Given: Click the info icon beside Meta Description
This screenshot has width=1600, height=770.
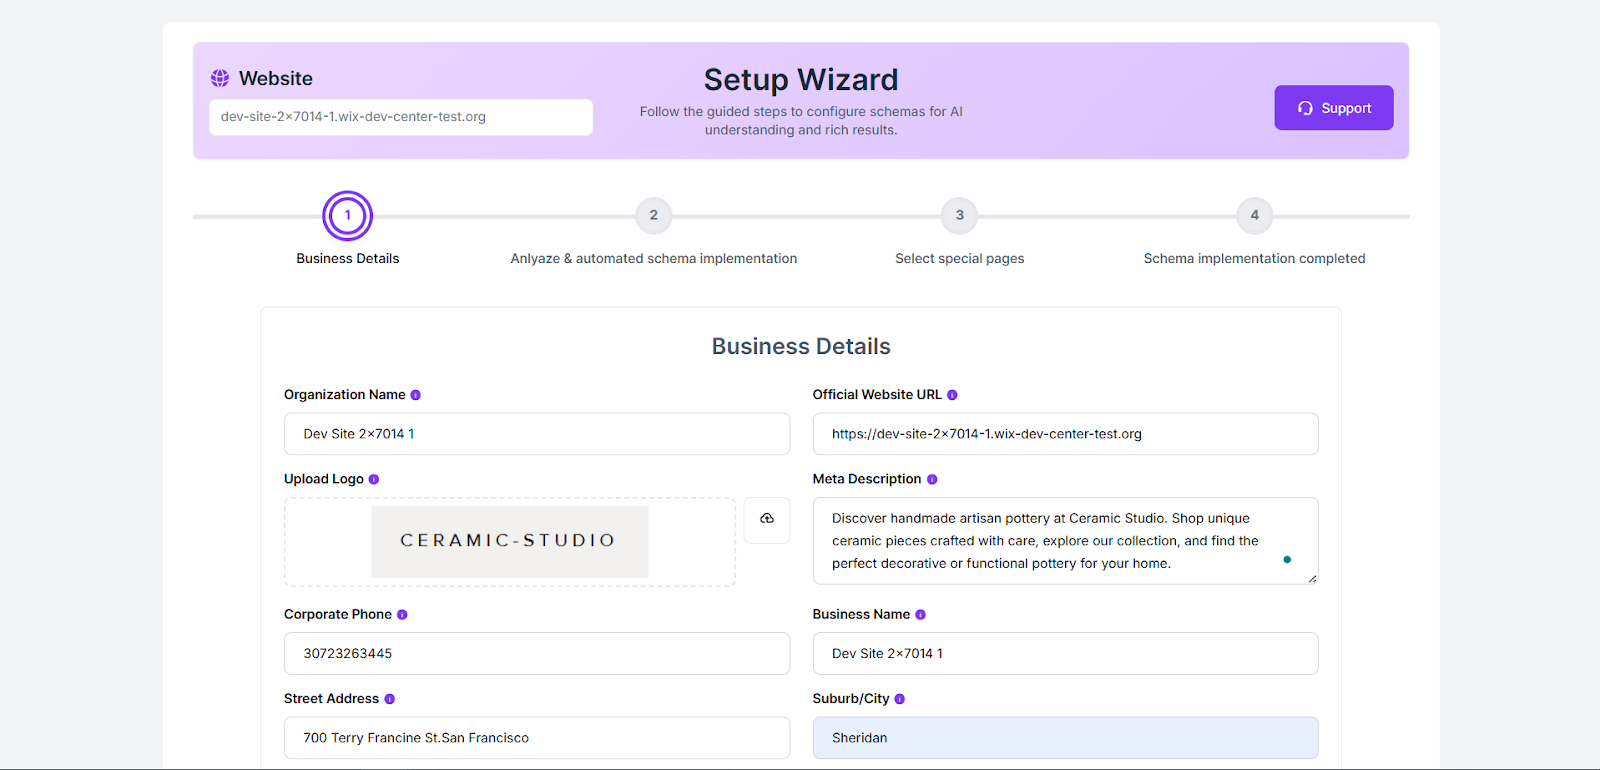Looking at the screenshot, I should (x=932, y=480).
